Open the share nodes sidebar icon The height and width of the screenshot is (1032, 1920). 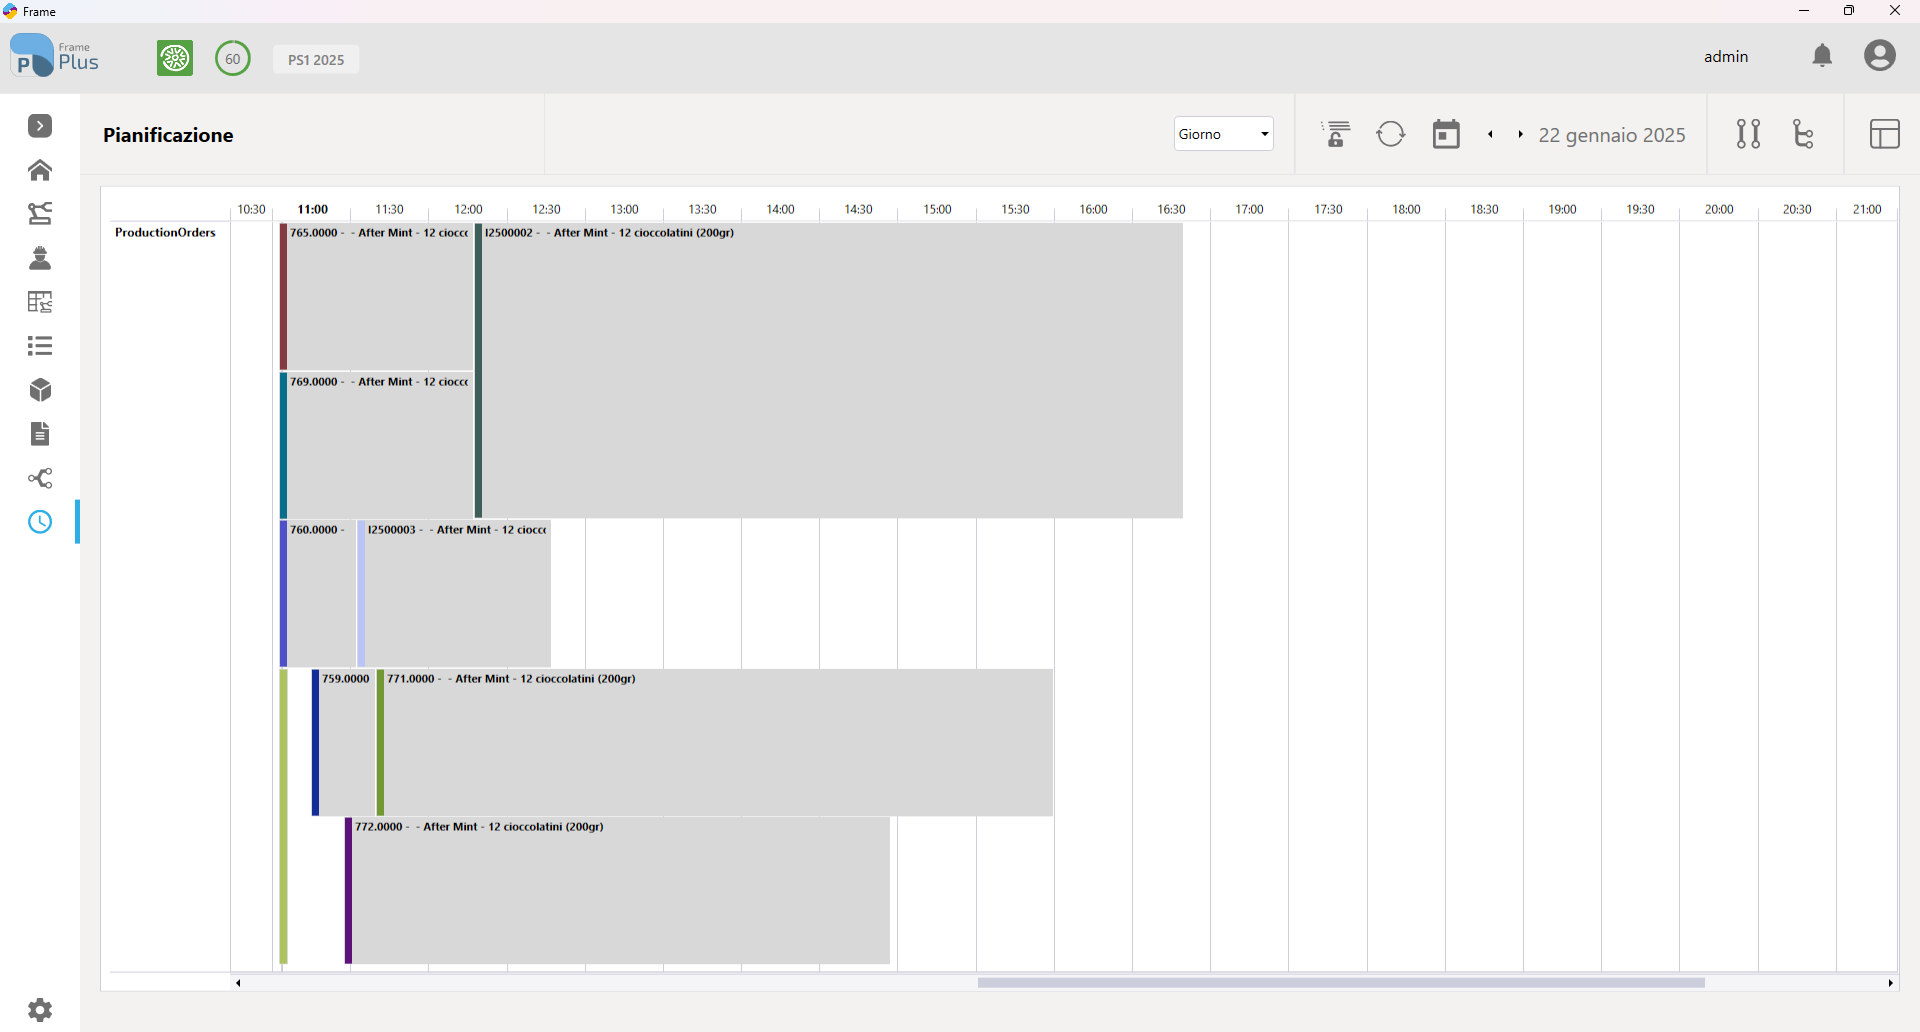[40, 478]
